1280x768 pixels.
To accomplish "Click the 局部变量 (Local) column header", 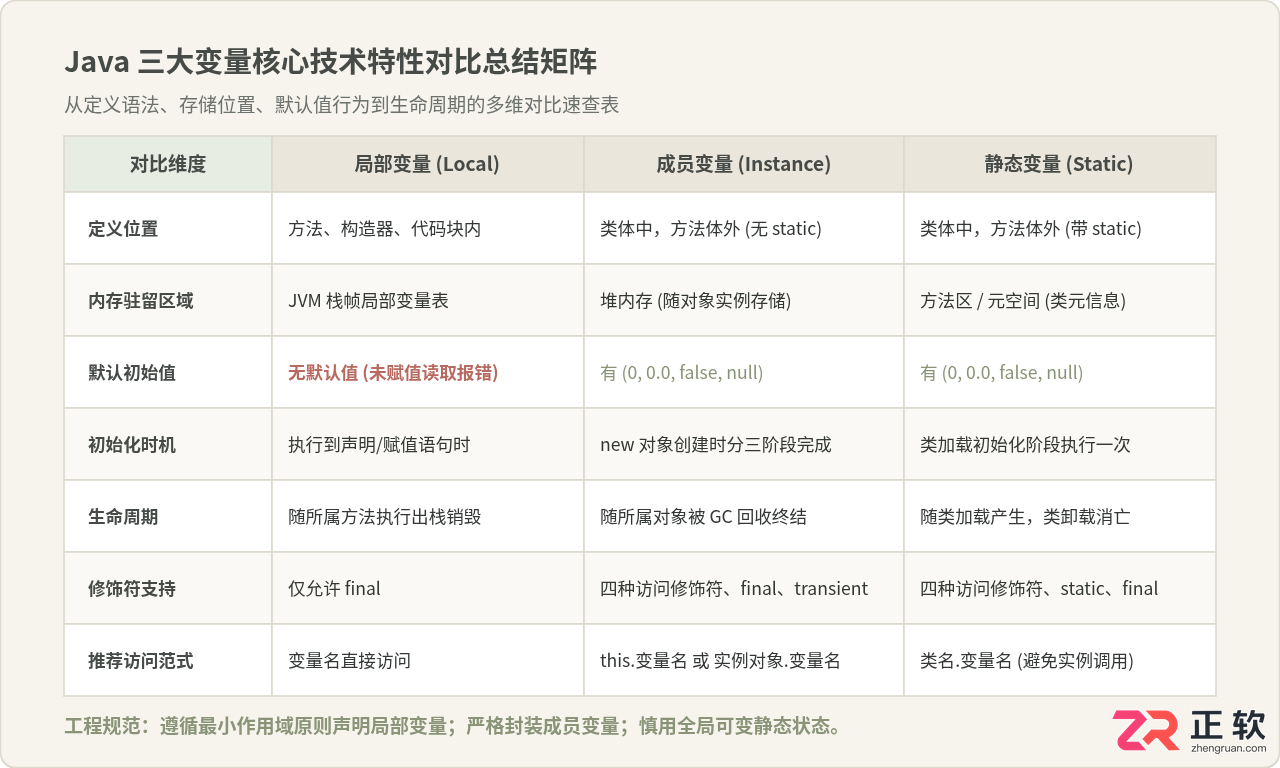I will (x=427, y=164).
